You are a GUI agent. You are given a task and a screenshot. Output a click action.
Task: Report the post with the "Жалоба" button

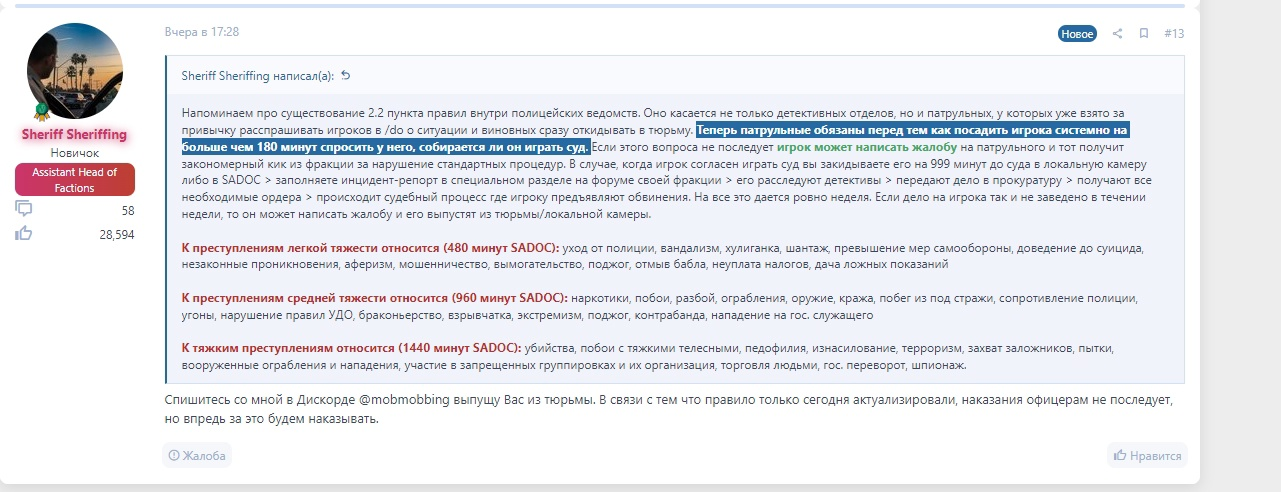197,456
